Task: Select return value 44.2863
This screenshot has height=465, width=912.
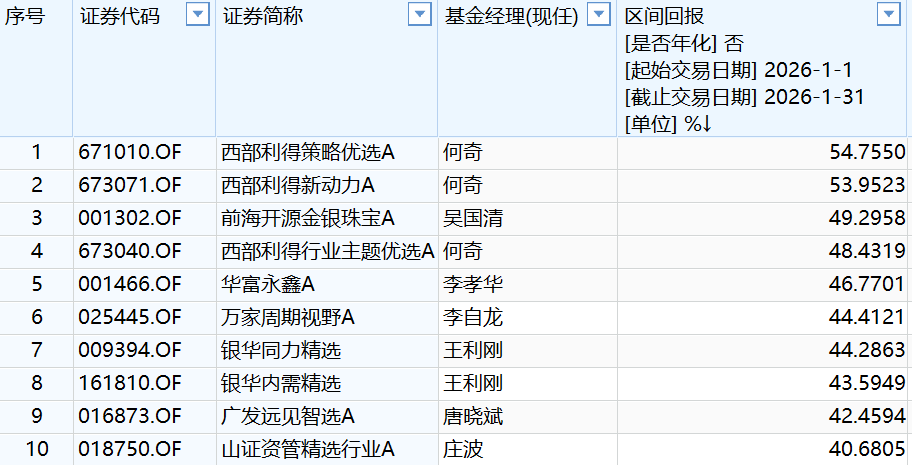Action: pyautogui.click(x=867, y=350)
